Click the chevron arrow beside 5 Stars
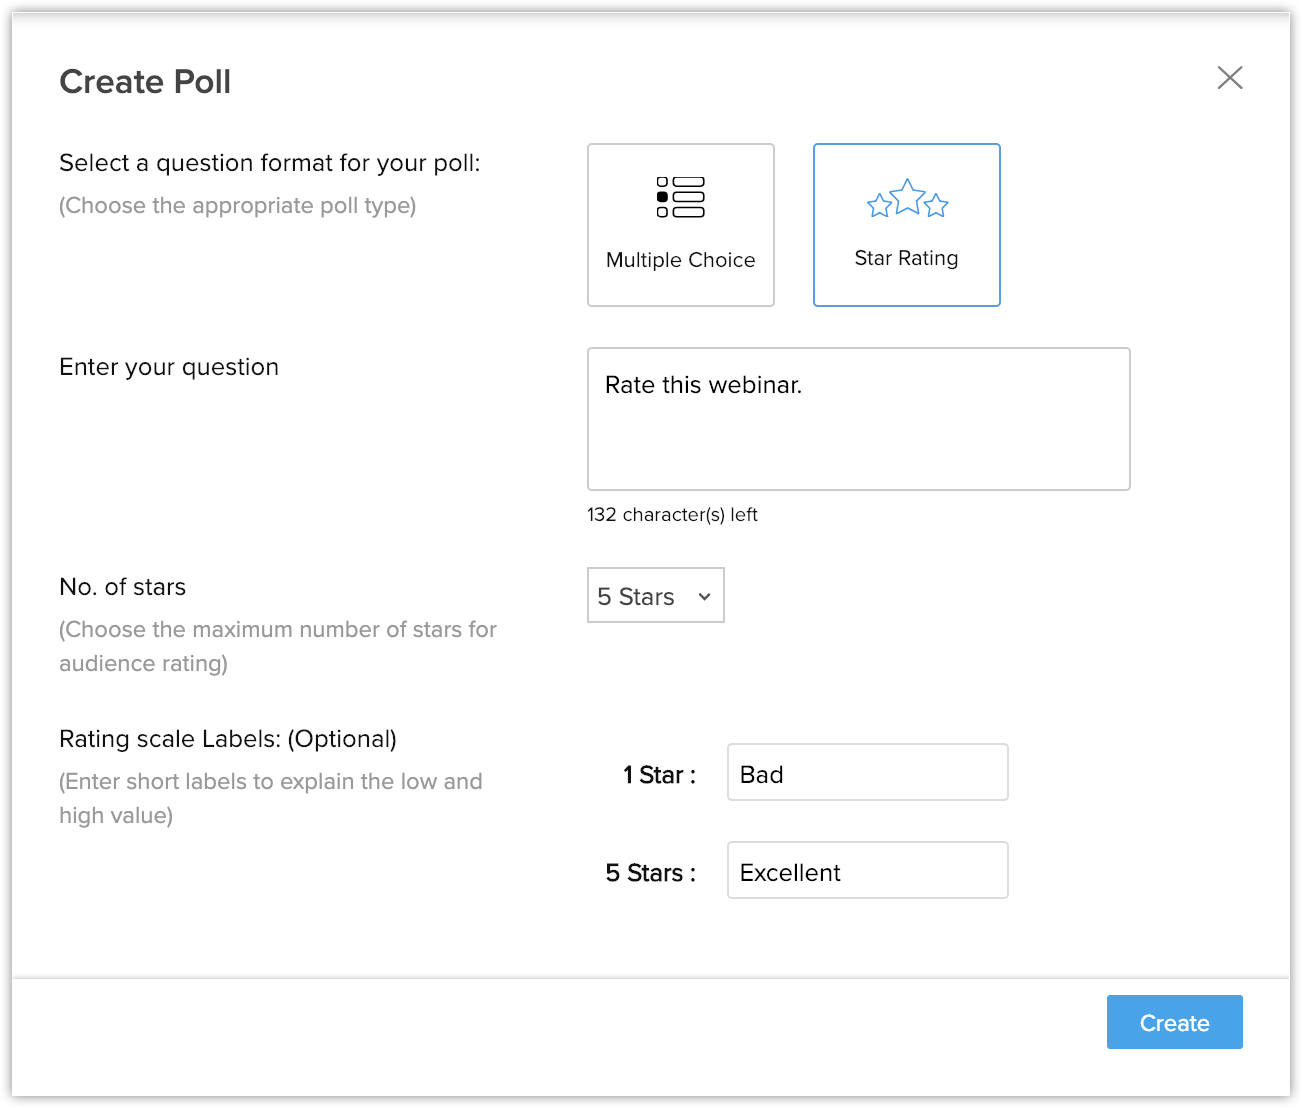 pos(704,597)
